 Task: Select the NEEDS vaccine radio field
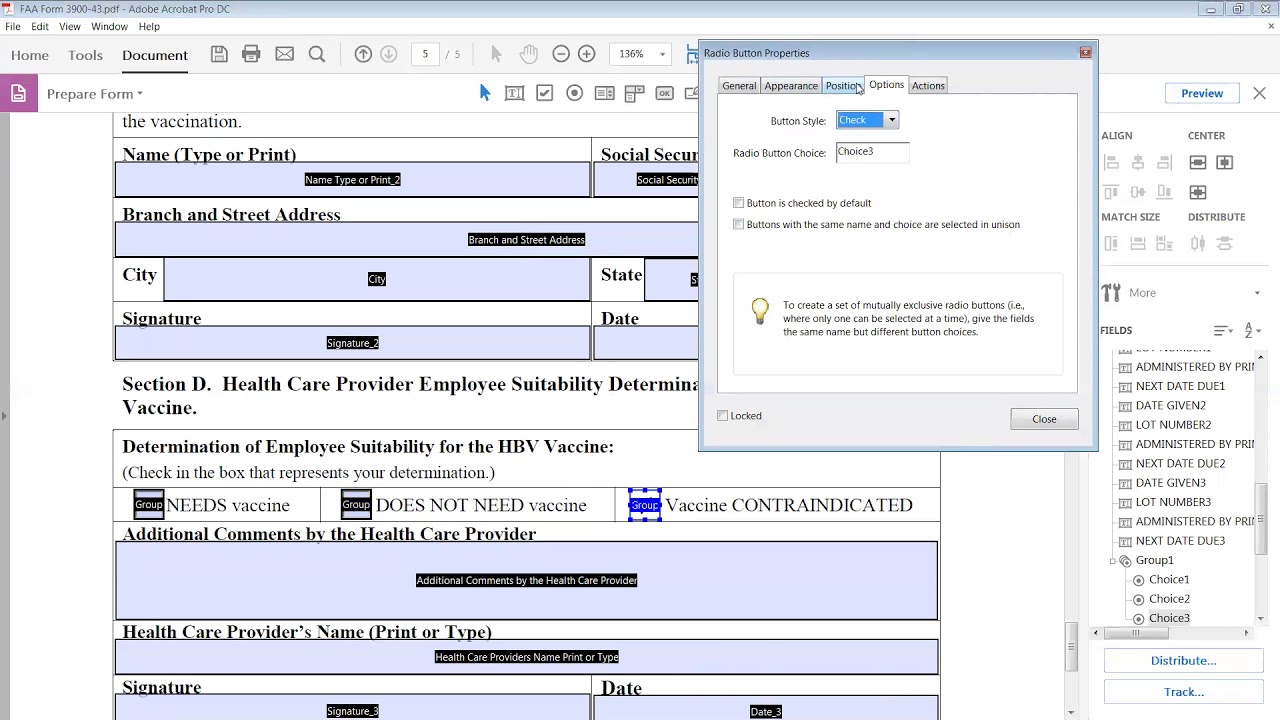(x=148, y=505)
